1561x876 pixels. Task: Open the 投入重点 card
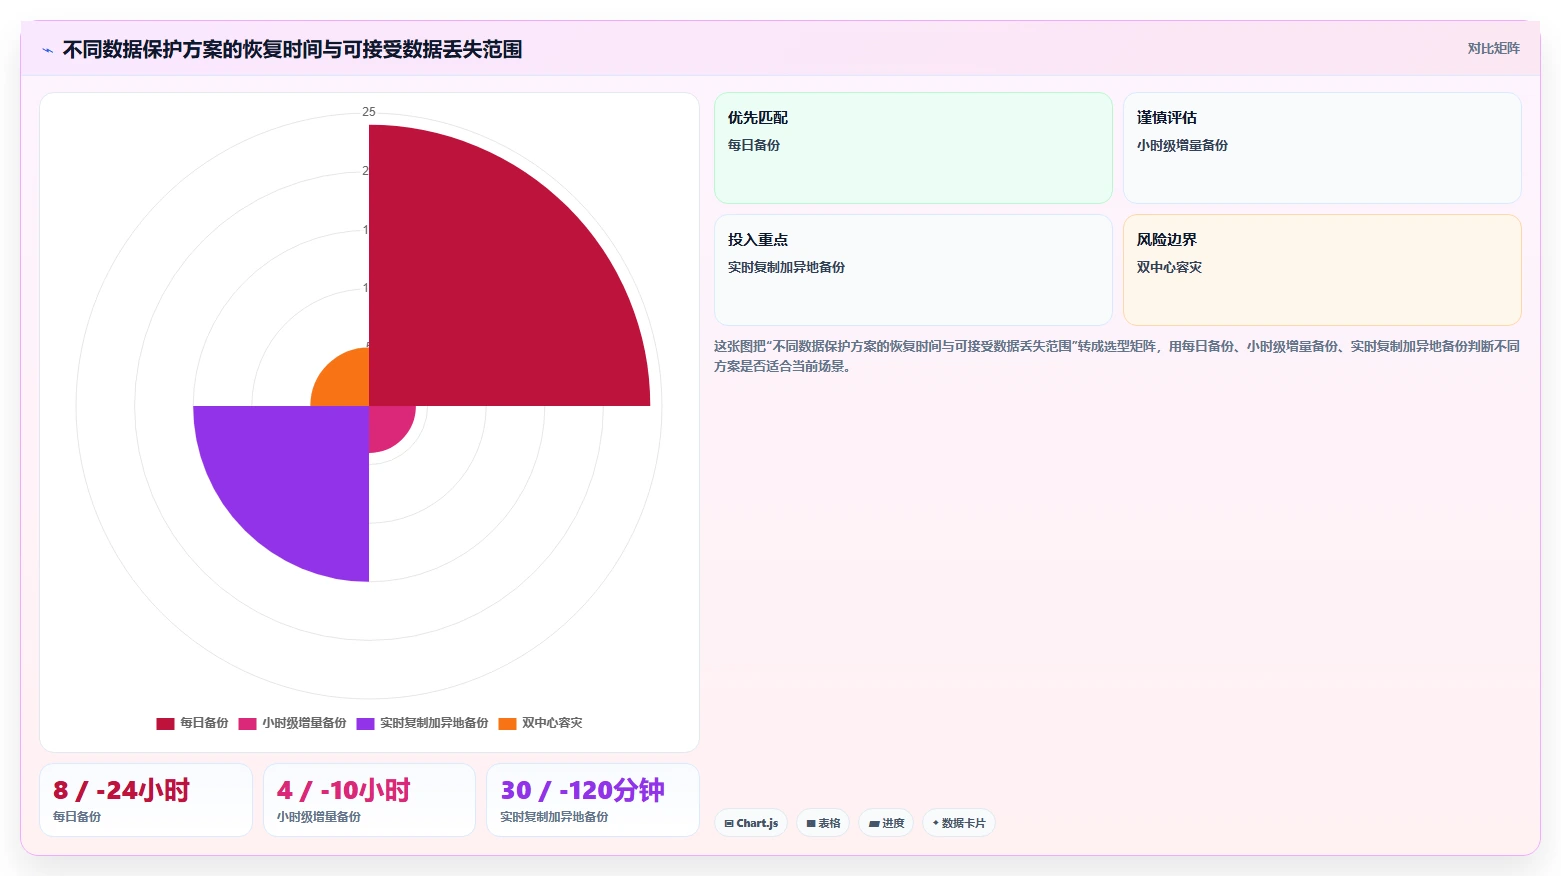[x=913, y=270]
